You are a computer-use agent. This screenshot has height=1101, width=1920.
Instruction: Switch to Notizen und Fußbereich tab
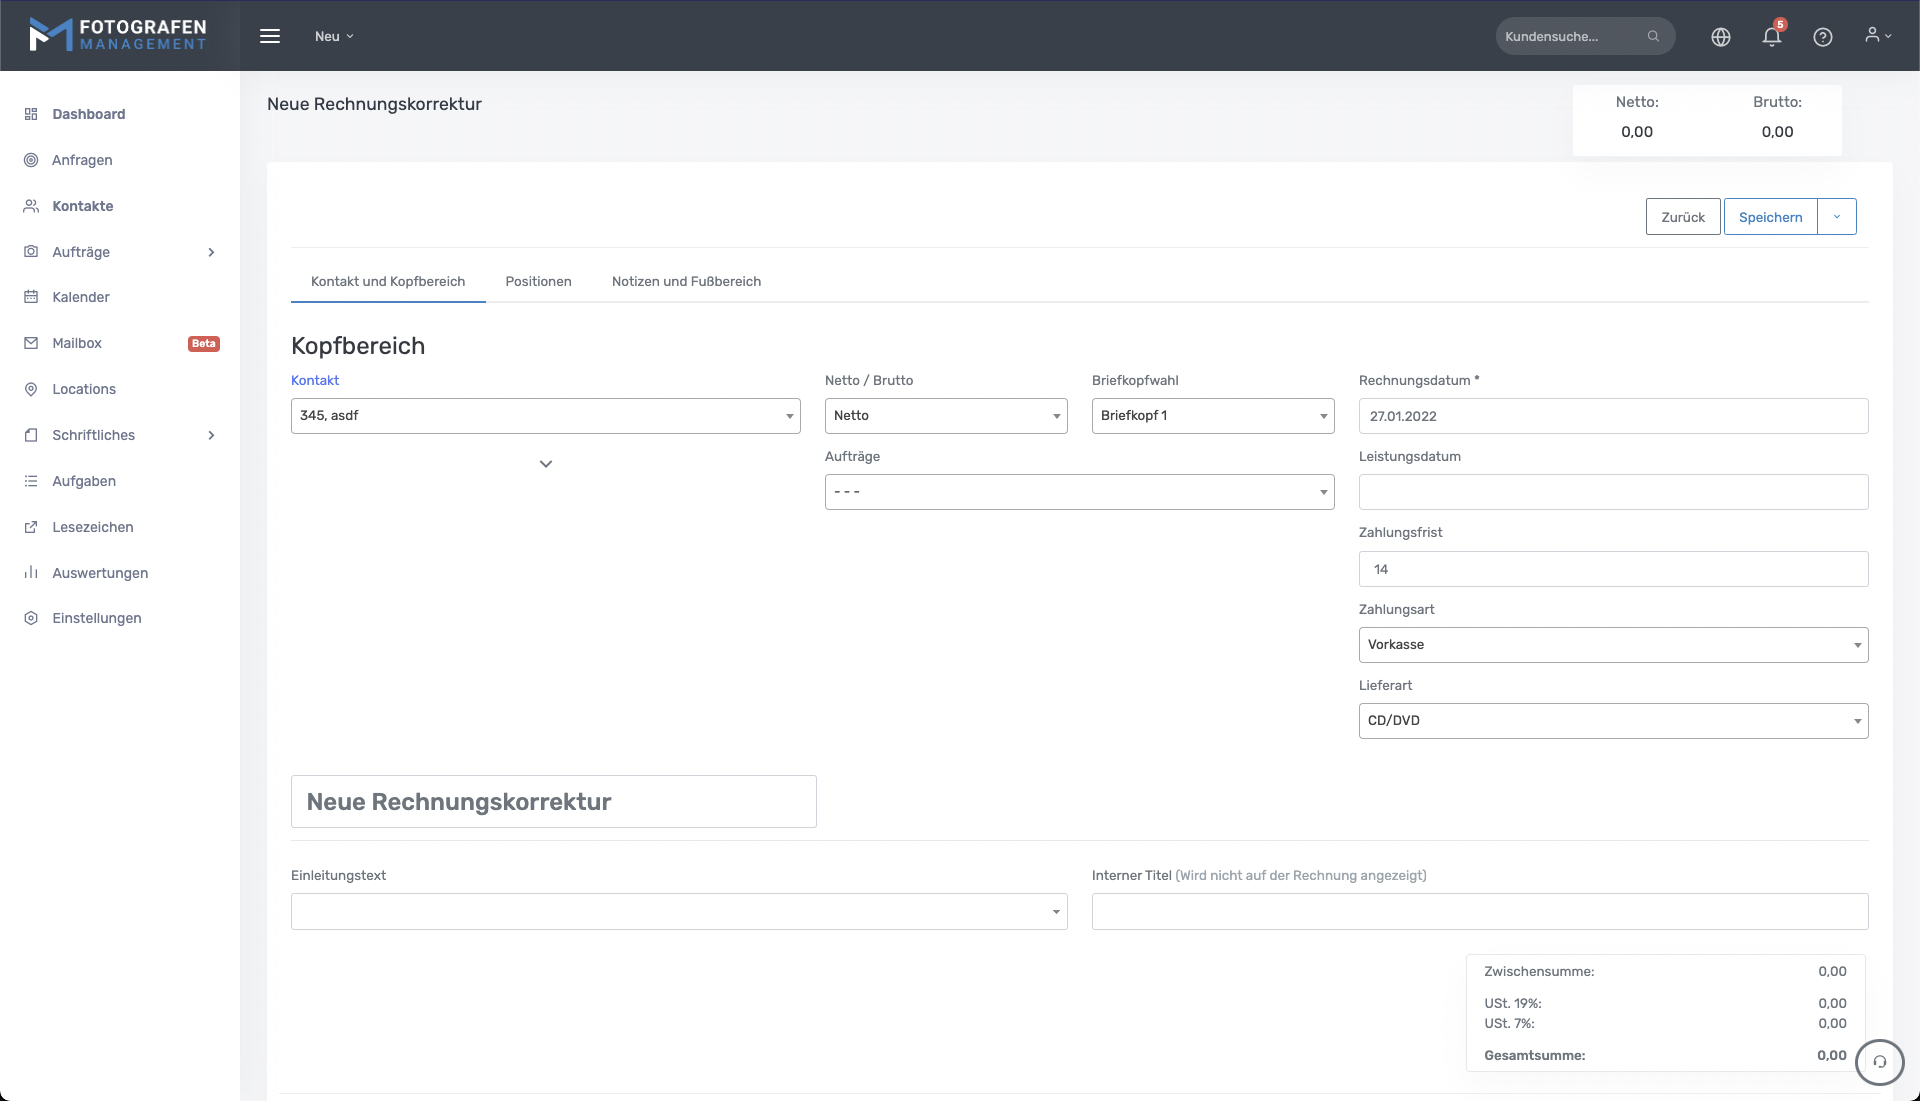coord(686,282)
